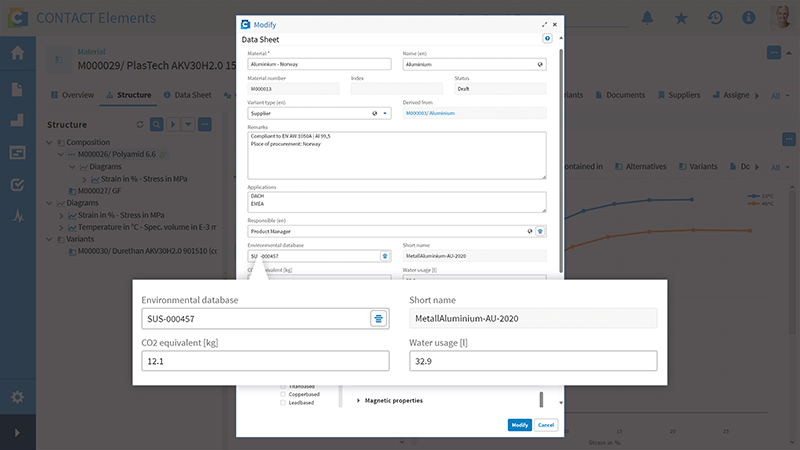Click the activity pulse icon in sidebar

(x=17, y=216)
